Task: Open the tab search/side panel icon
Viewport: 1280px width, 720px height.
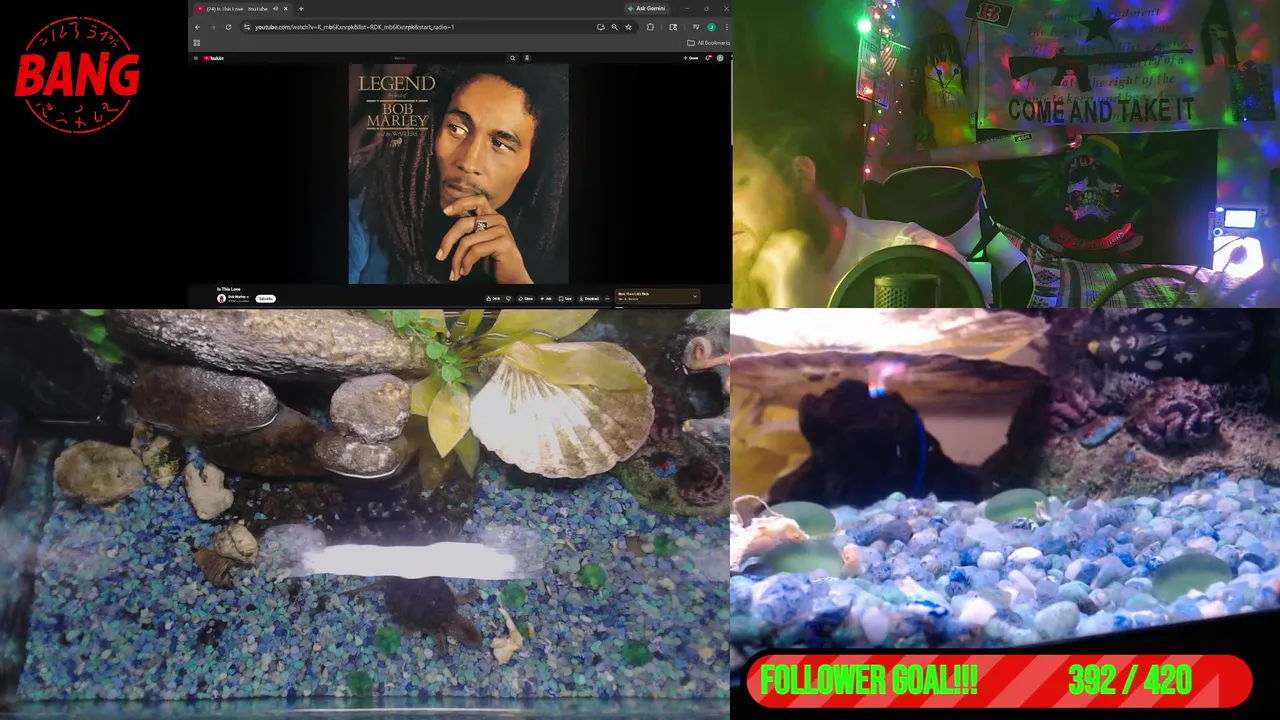Action: 673,27
